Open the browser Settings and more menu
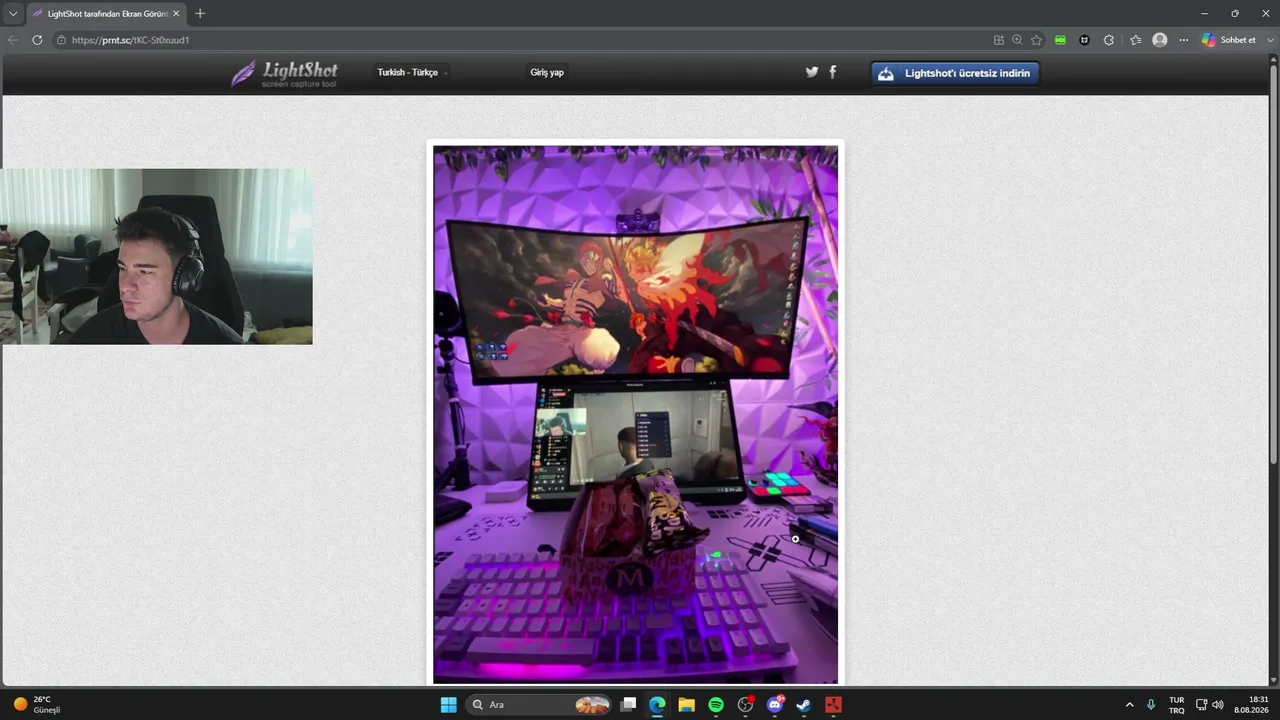The width and height of the screenshot is (1280, 720). tap(1184, 40)
